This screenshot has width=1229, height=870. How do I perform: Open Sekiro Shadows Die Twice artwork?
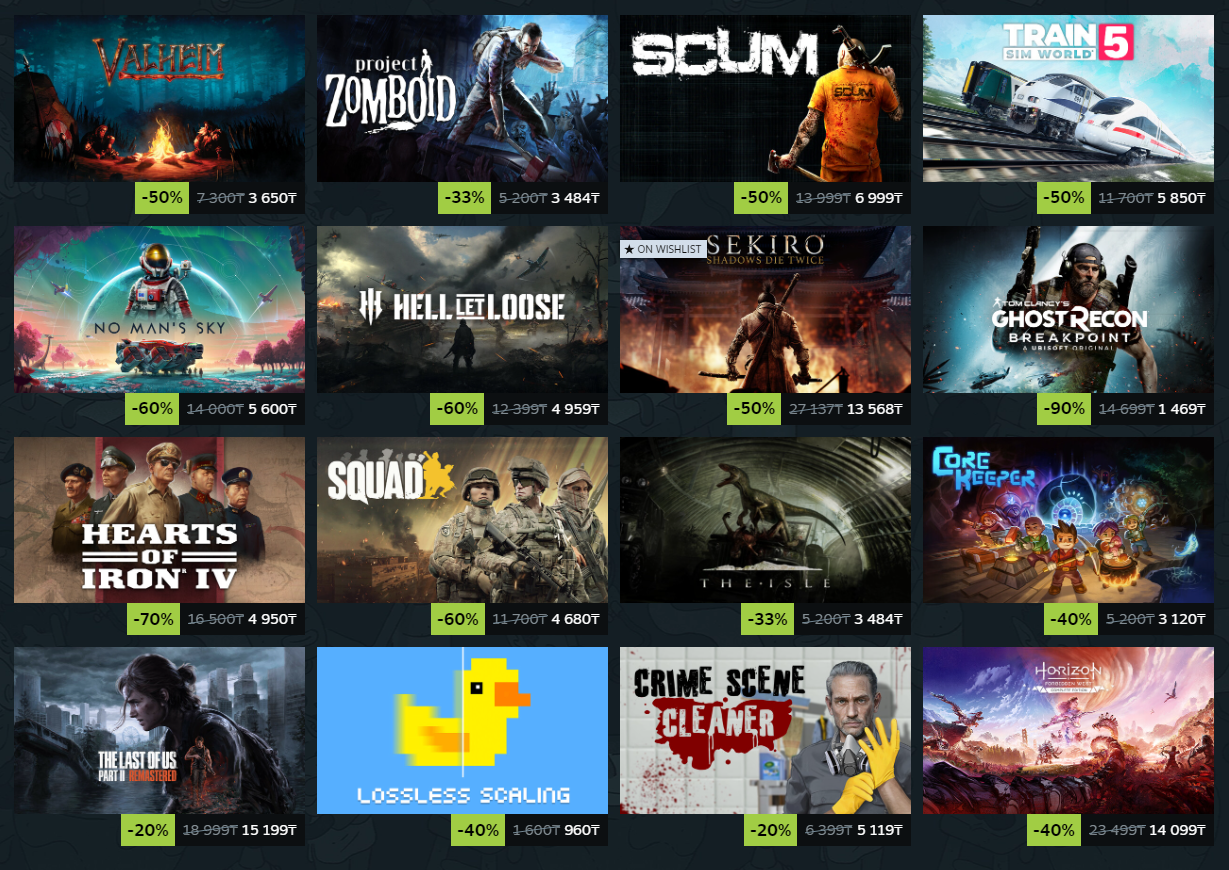click(x=765, y=309)
